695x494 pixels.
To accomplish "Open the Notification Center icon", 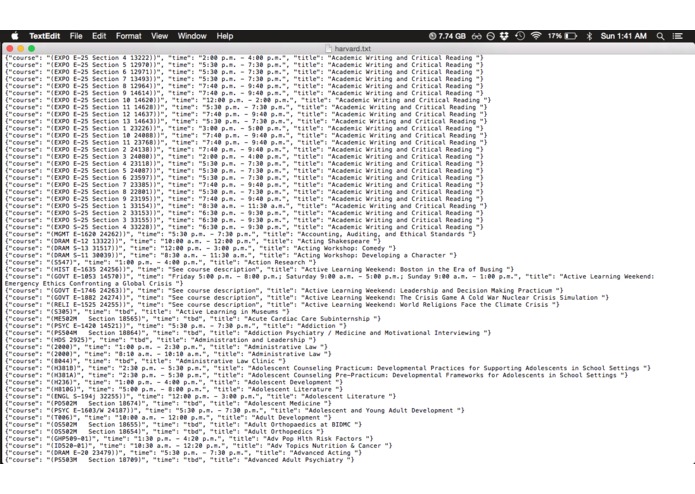I will tap(677, 36).
